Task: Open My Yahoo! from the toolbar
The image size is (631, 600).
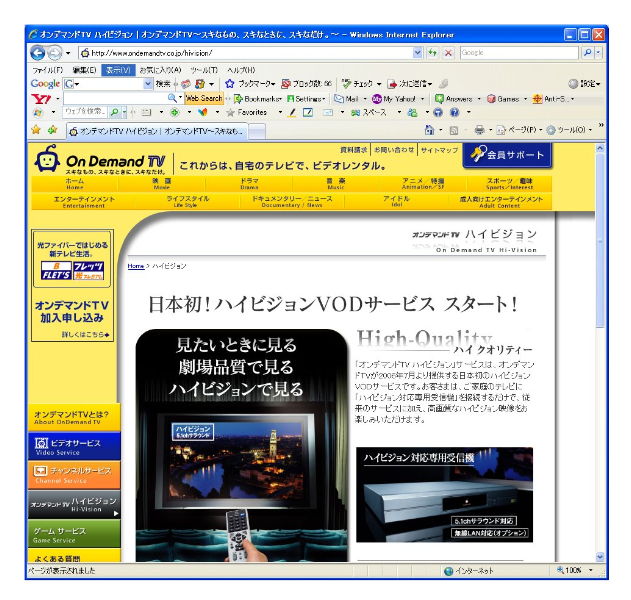Action: [394, 99]
